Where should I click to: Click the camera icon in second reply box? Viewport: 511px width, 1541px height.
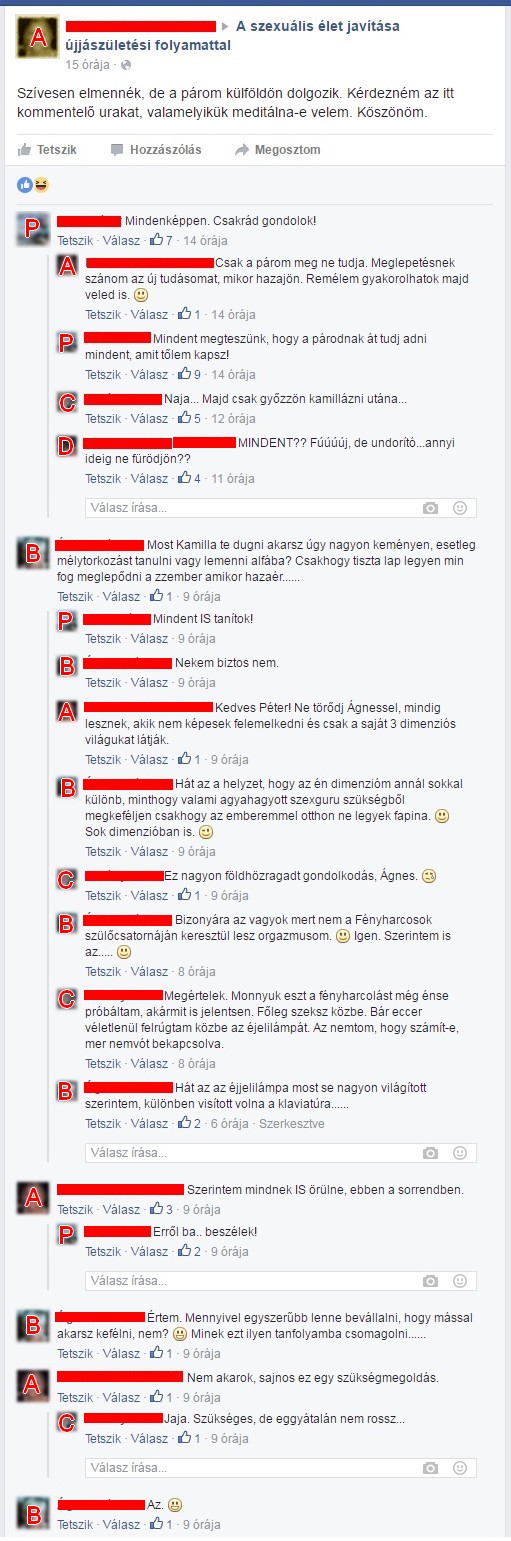pos(430,1153)
